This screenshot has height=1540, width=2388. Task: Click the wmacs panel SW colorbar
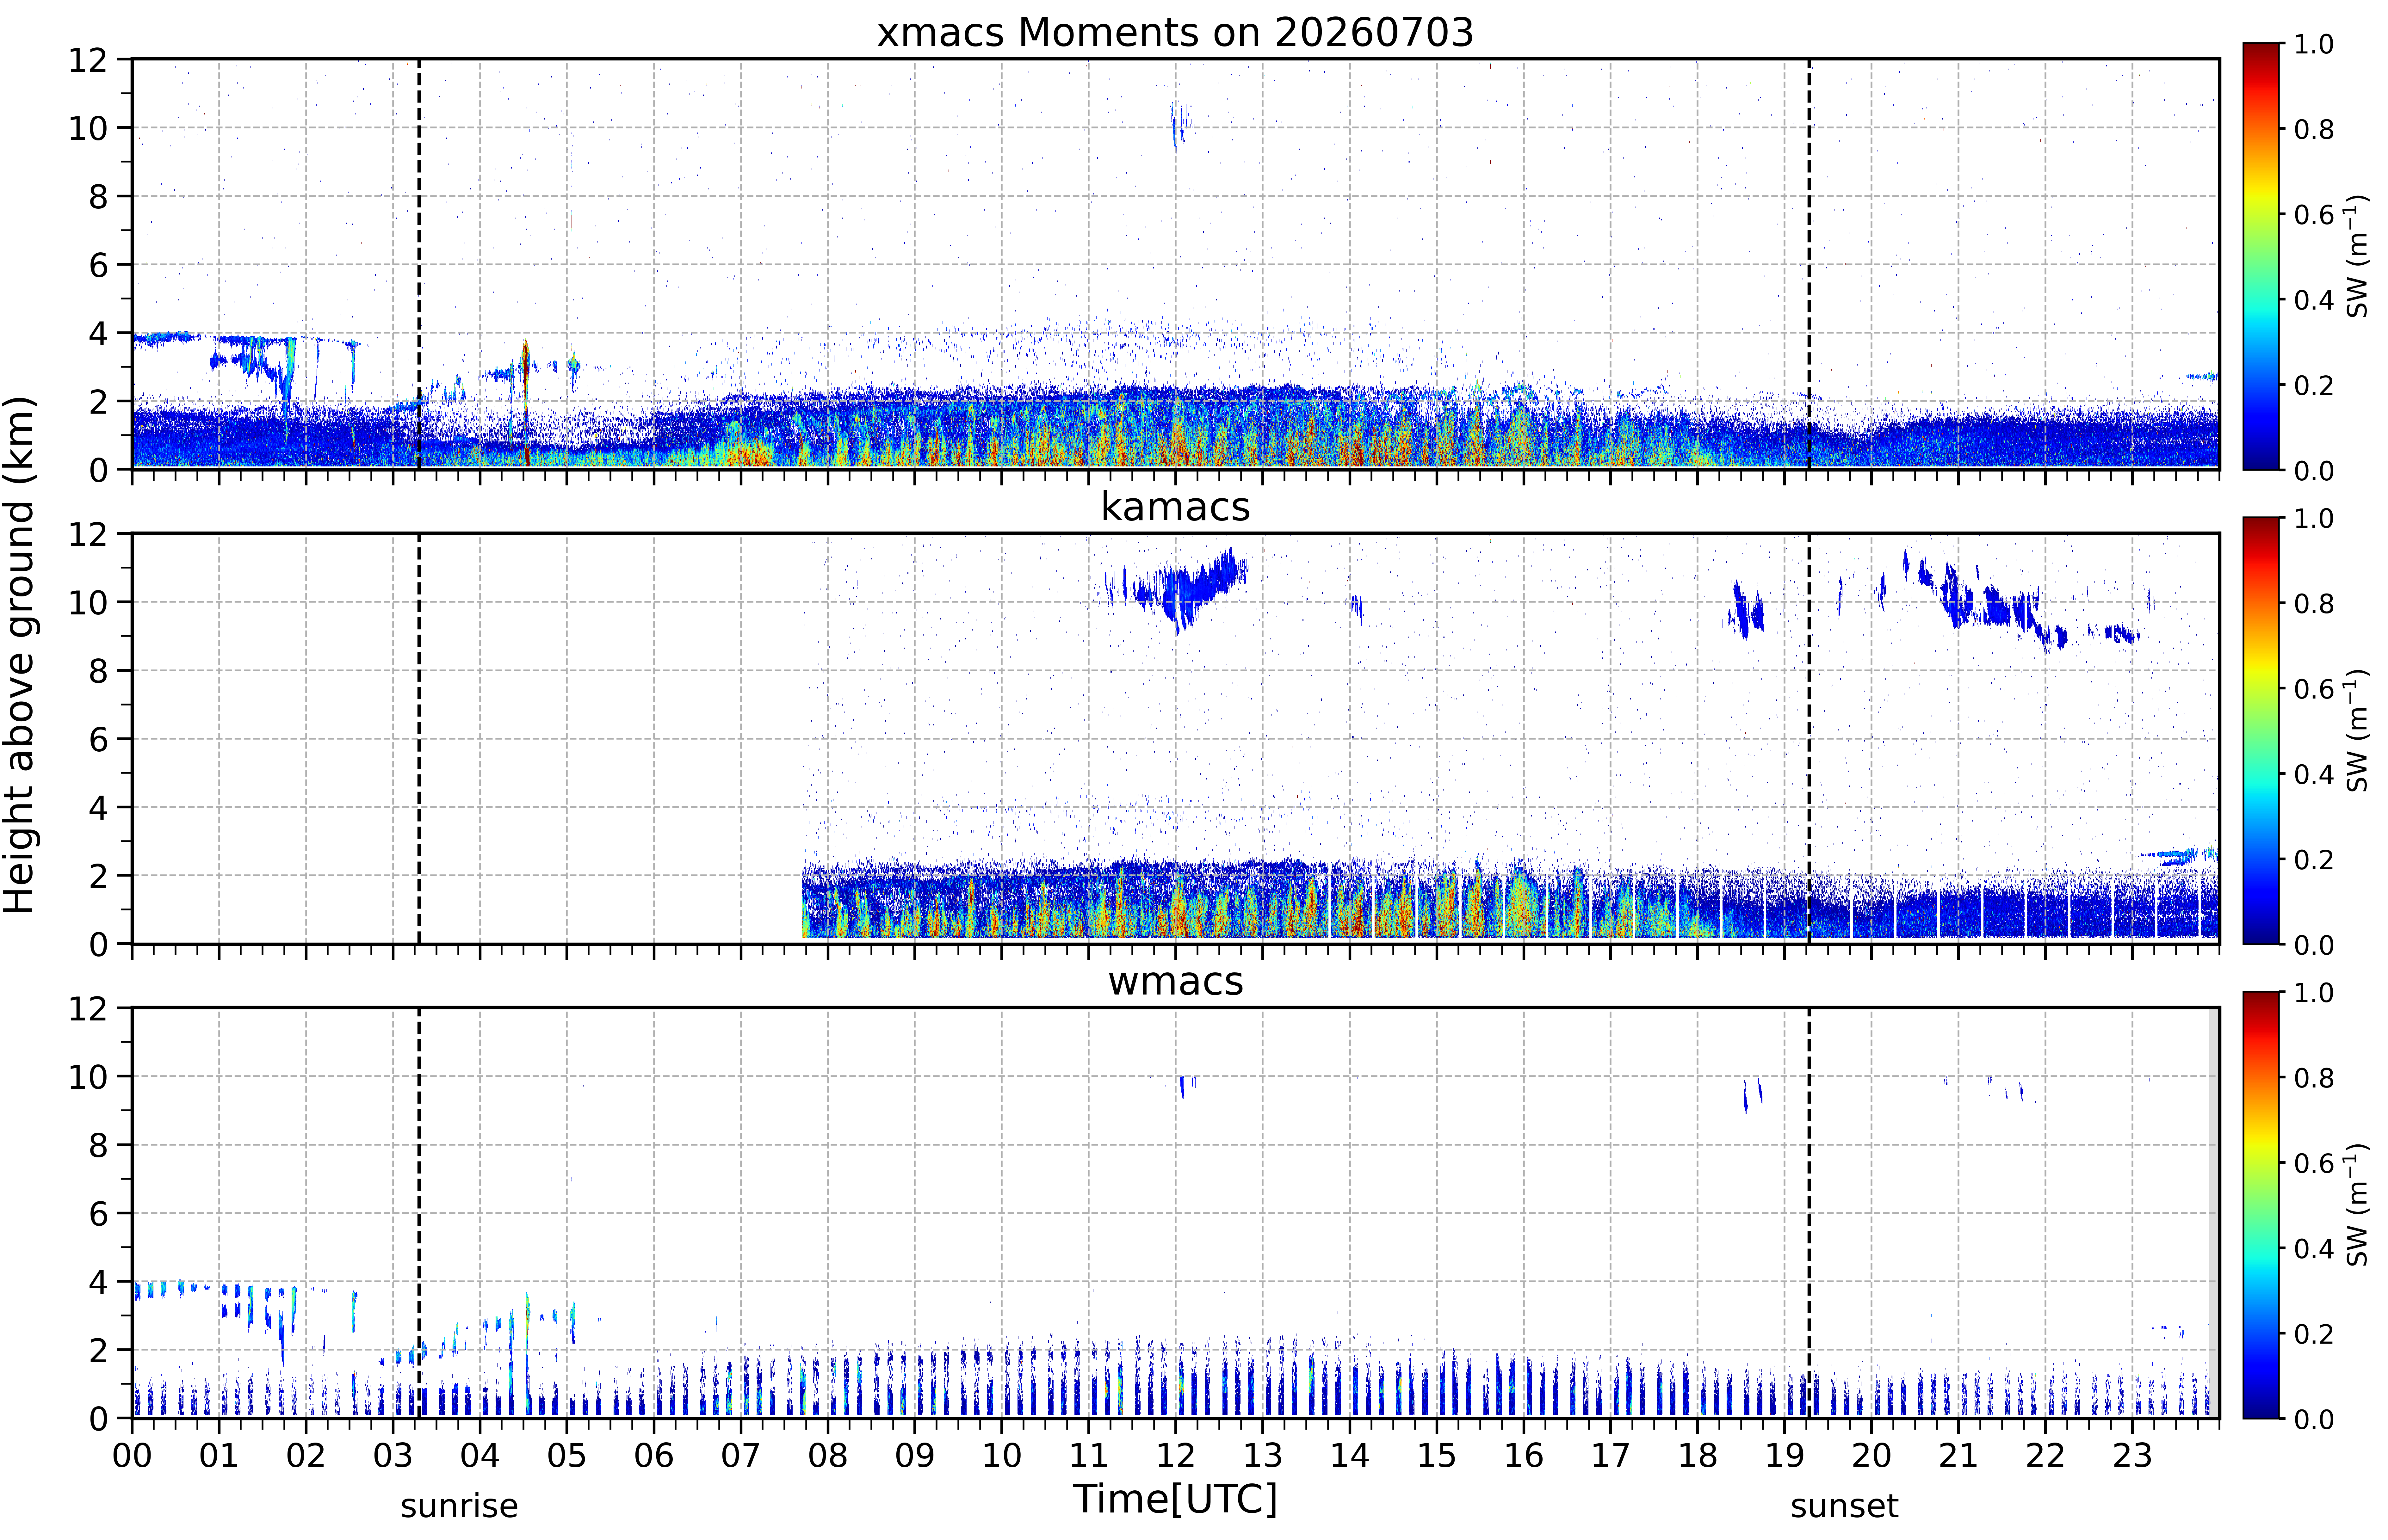pyautogui.click(x=2261, y=1205)
